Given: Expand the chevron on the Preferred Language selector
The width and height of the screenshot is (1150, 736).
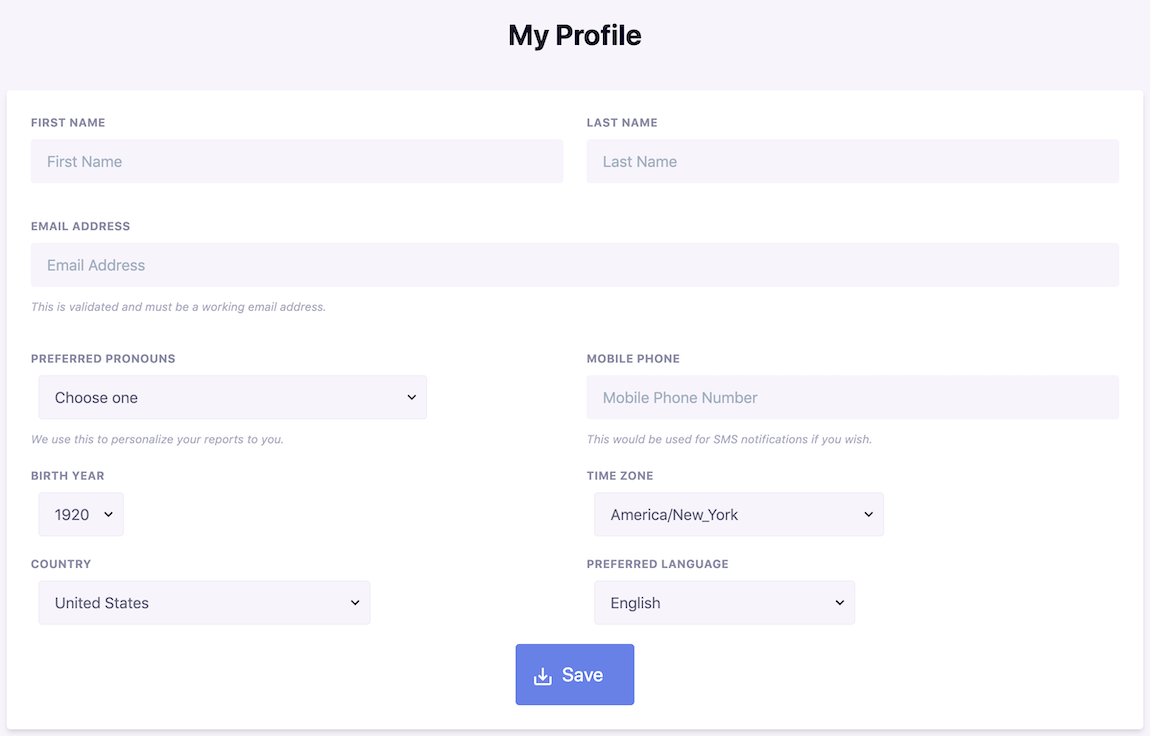Looking at the screenshot, I should 840,602.
